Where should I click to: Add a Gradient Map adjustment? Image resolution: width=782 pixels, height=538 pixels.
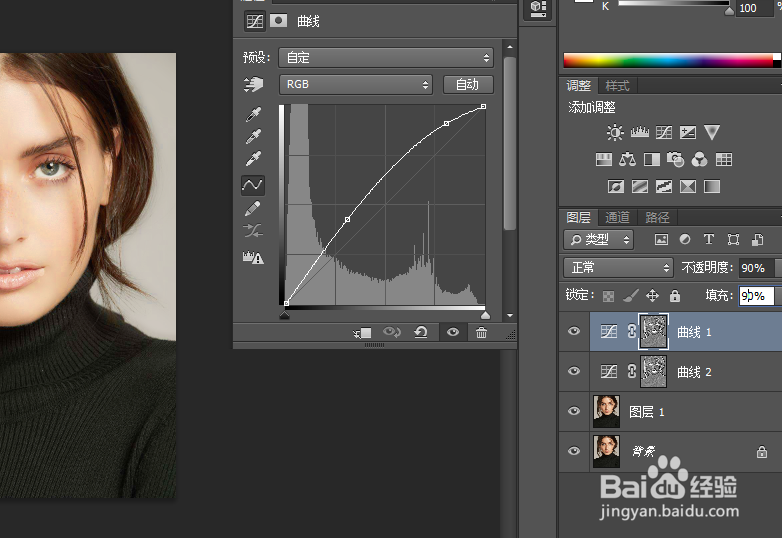point(712,186)
